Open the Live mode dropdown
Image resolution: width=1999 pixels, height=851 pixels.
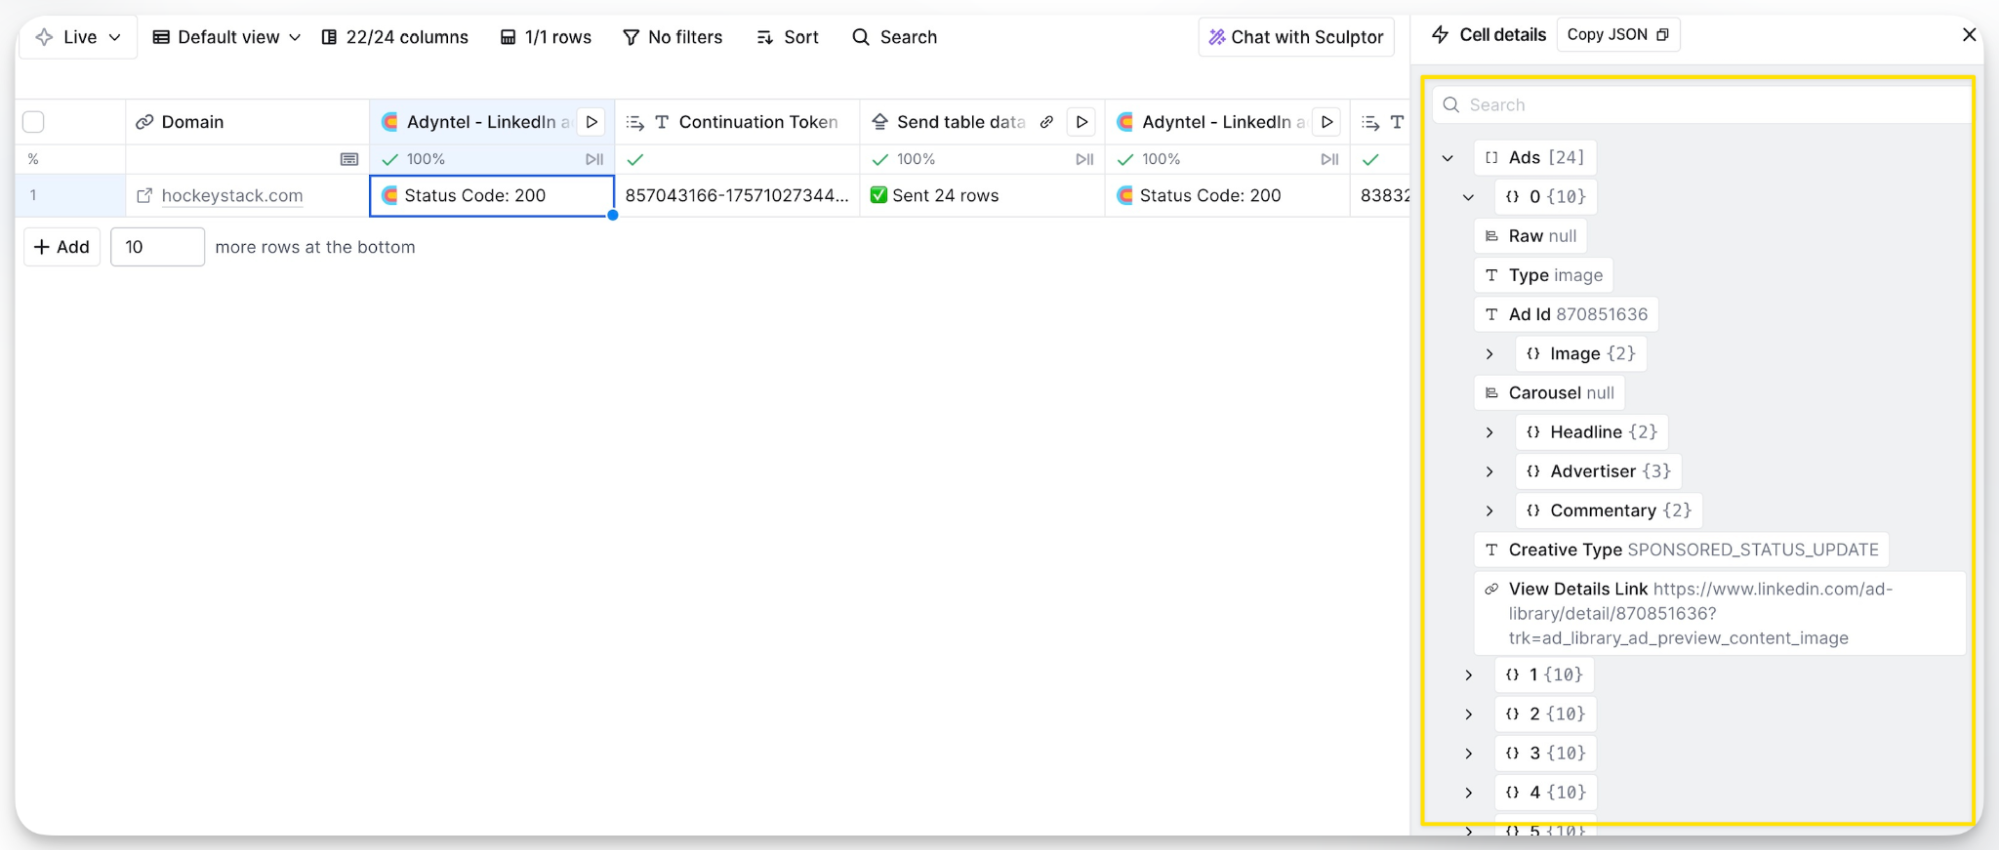(x=78, y=37)
